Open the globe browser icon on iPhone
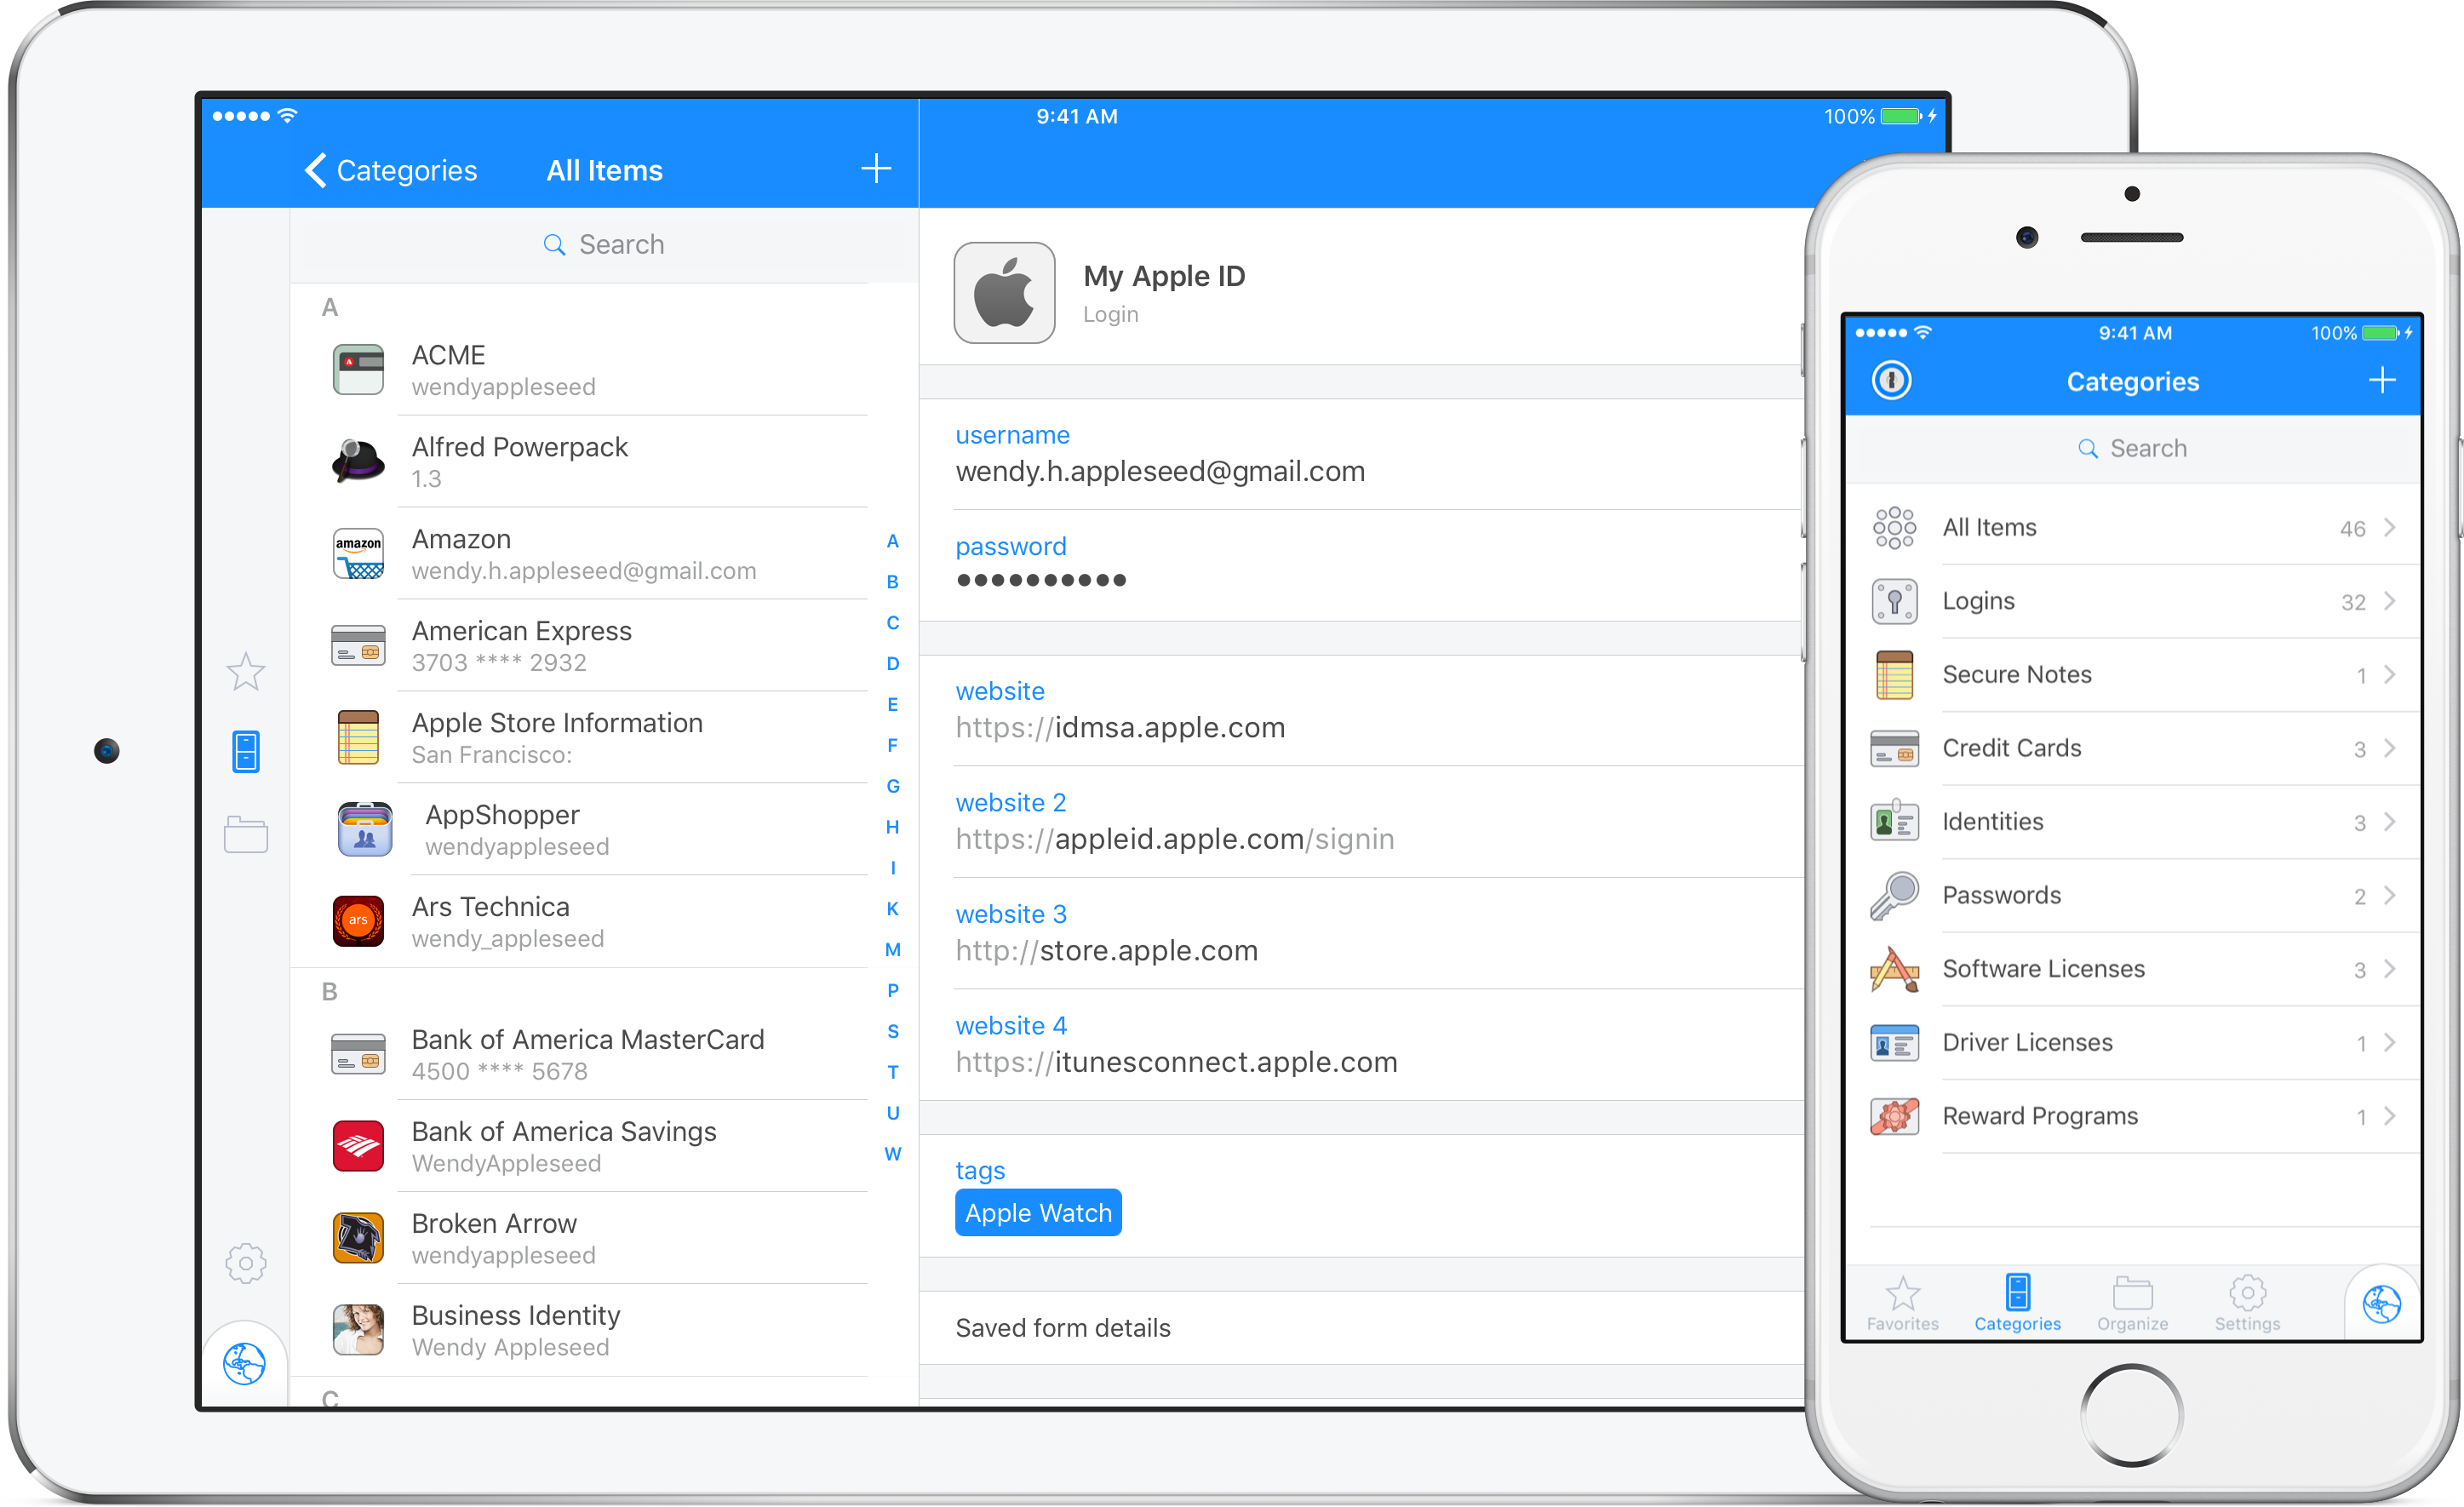 2381,1304
